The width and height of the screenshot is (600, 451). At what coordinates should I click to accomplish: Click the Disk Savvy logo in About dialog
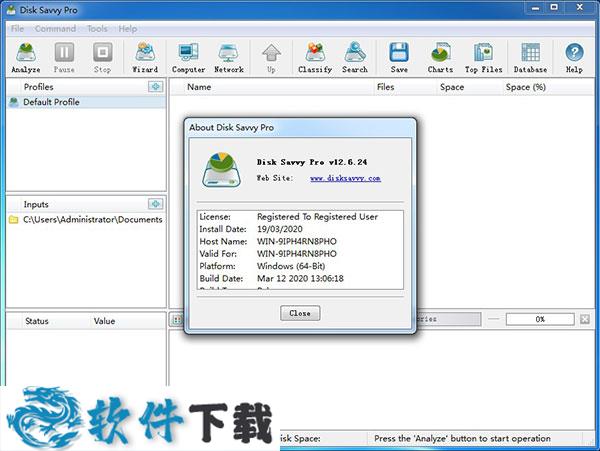pyautogui.click(x=222, y=169)
